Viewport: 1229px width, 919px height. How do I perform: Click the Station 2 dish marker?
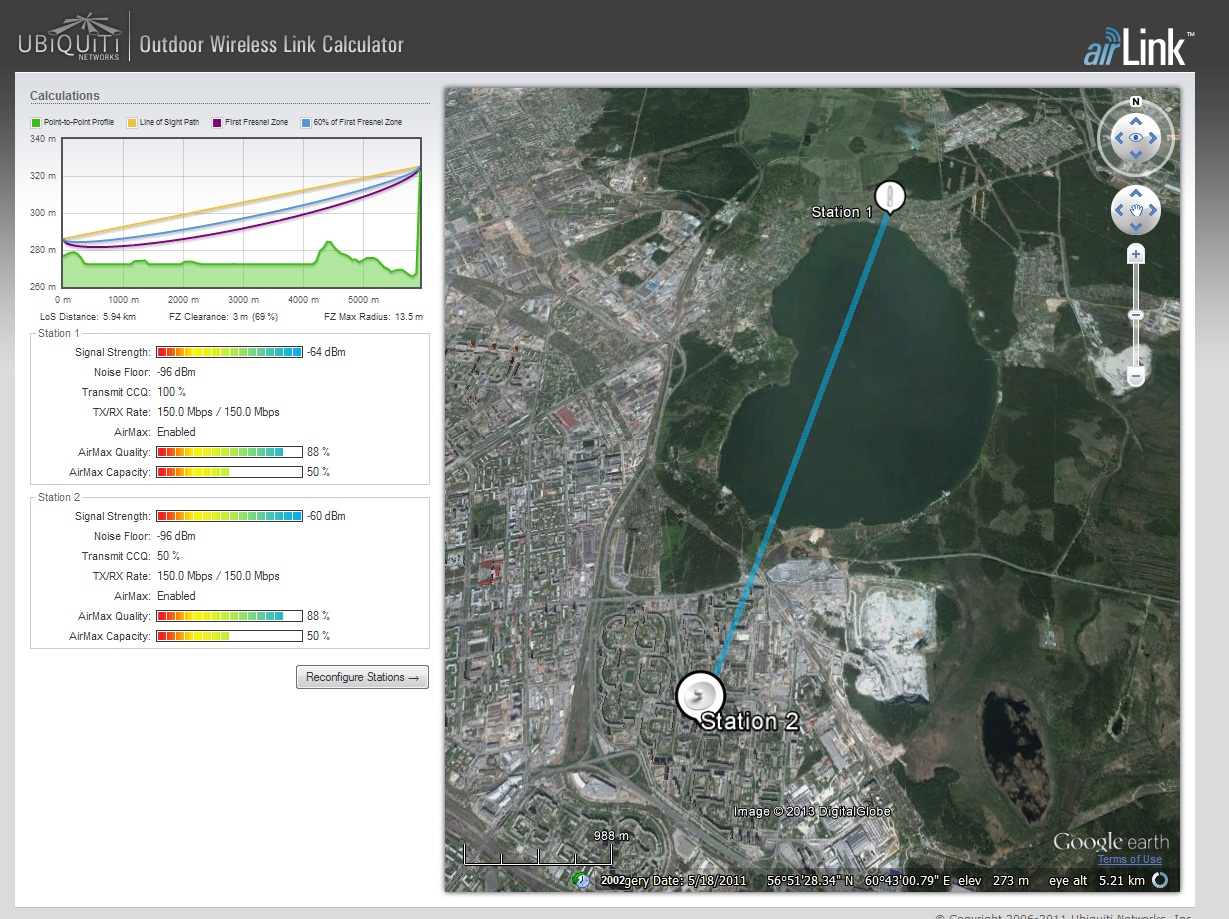click(700, 695)
